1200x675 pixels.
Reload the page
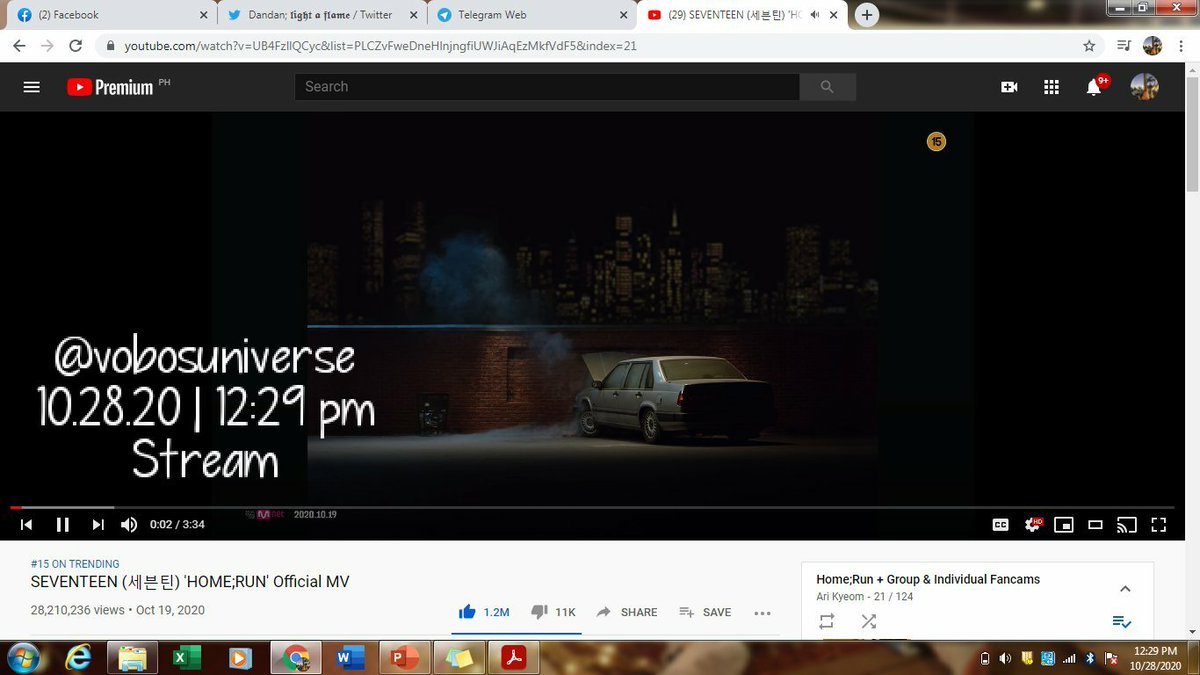75,46
